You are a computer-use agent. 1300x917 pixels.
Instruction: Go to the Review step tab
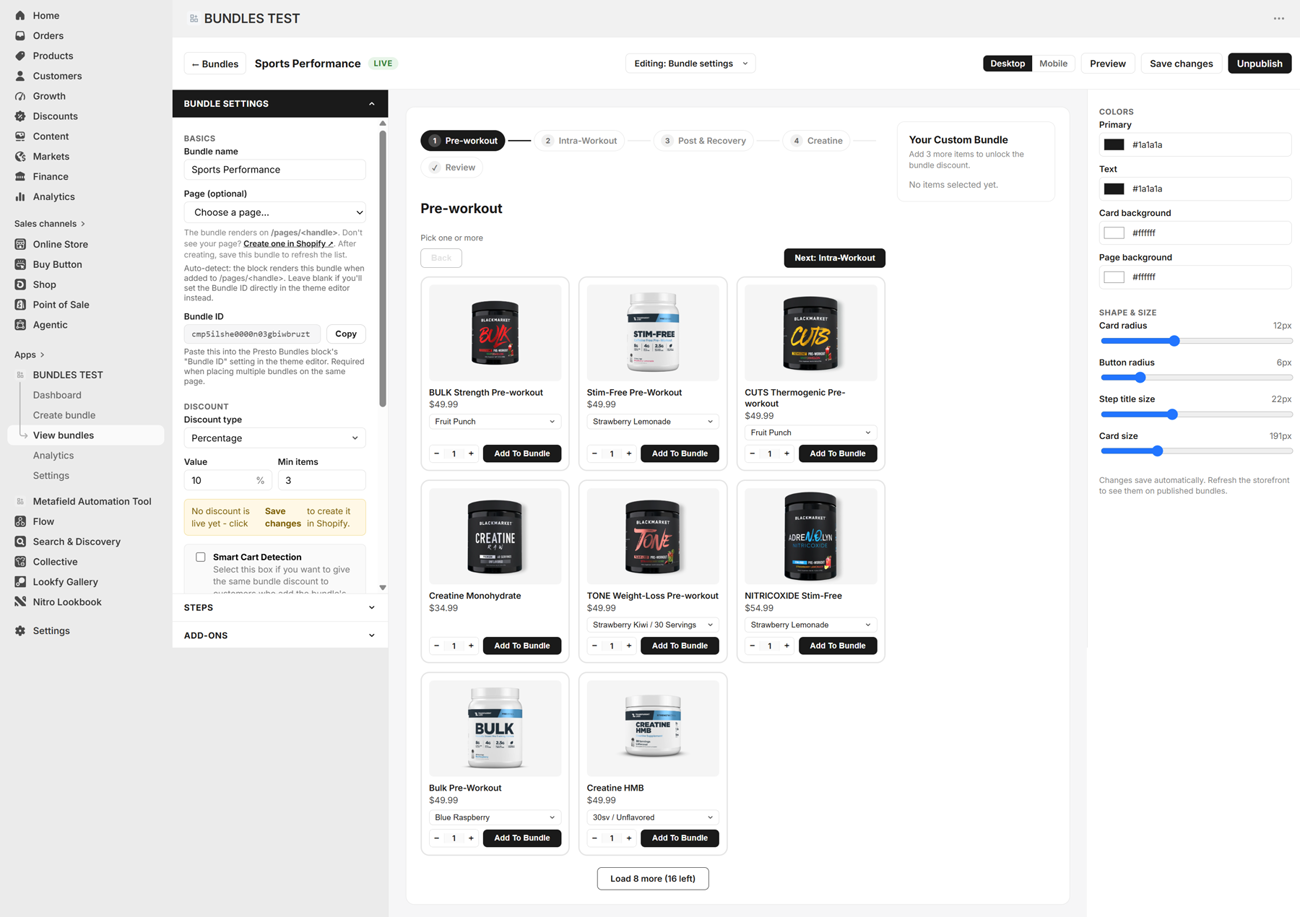(452, 167)
